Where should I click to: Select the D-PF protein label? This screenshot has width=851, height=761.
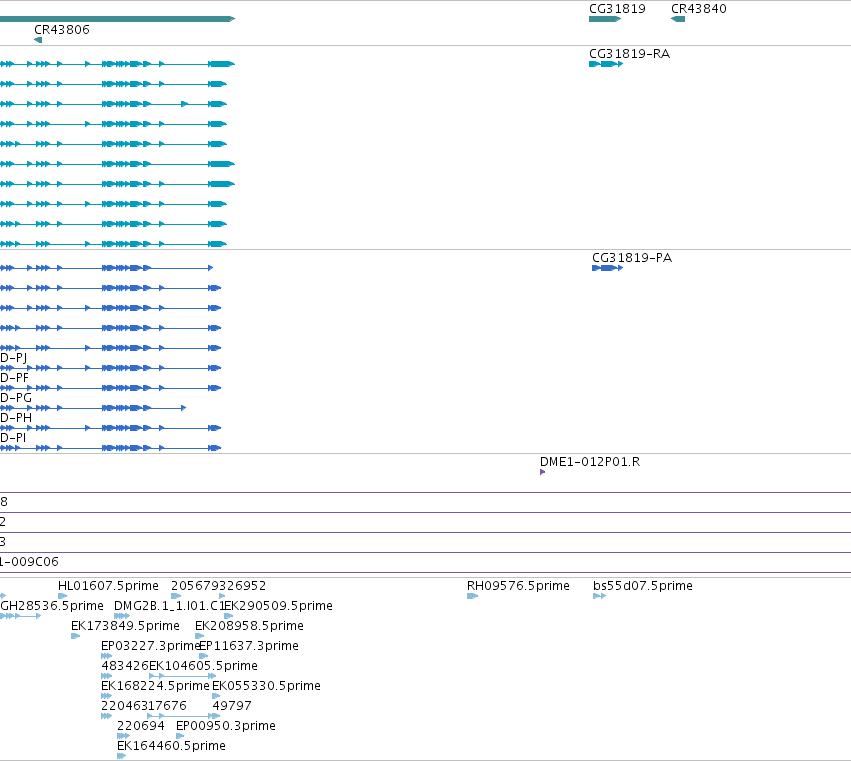tap(14, 378)
